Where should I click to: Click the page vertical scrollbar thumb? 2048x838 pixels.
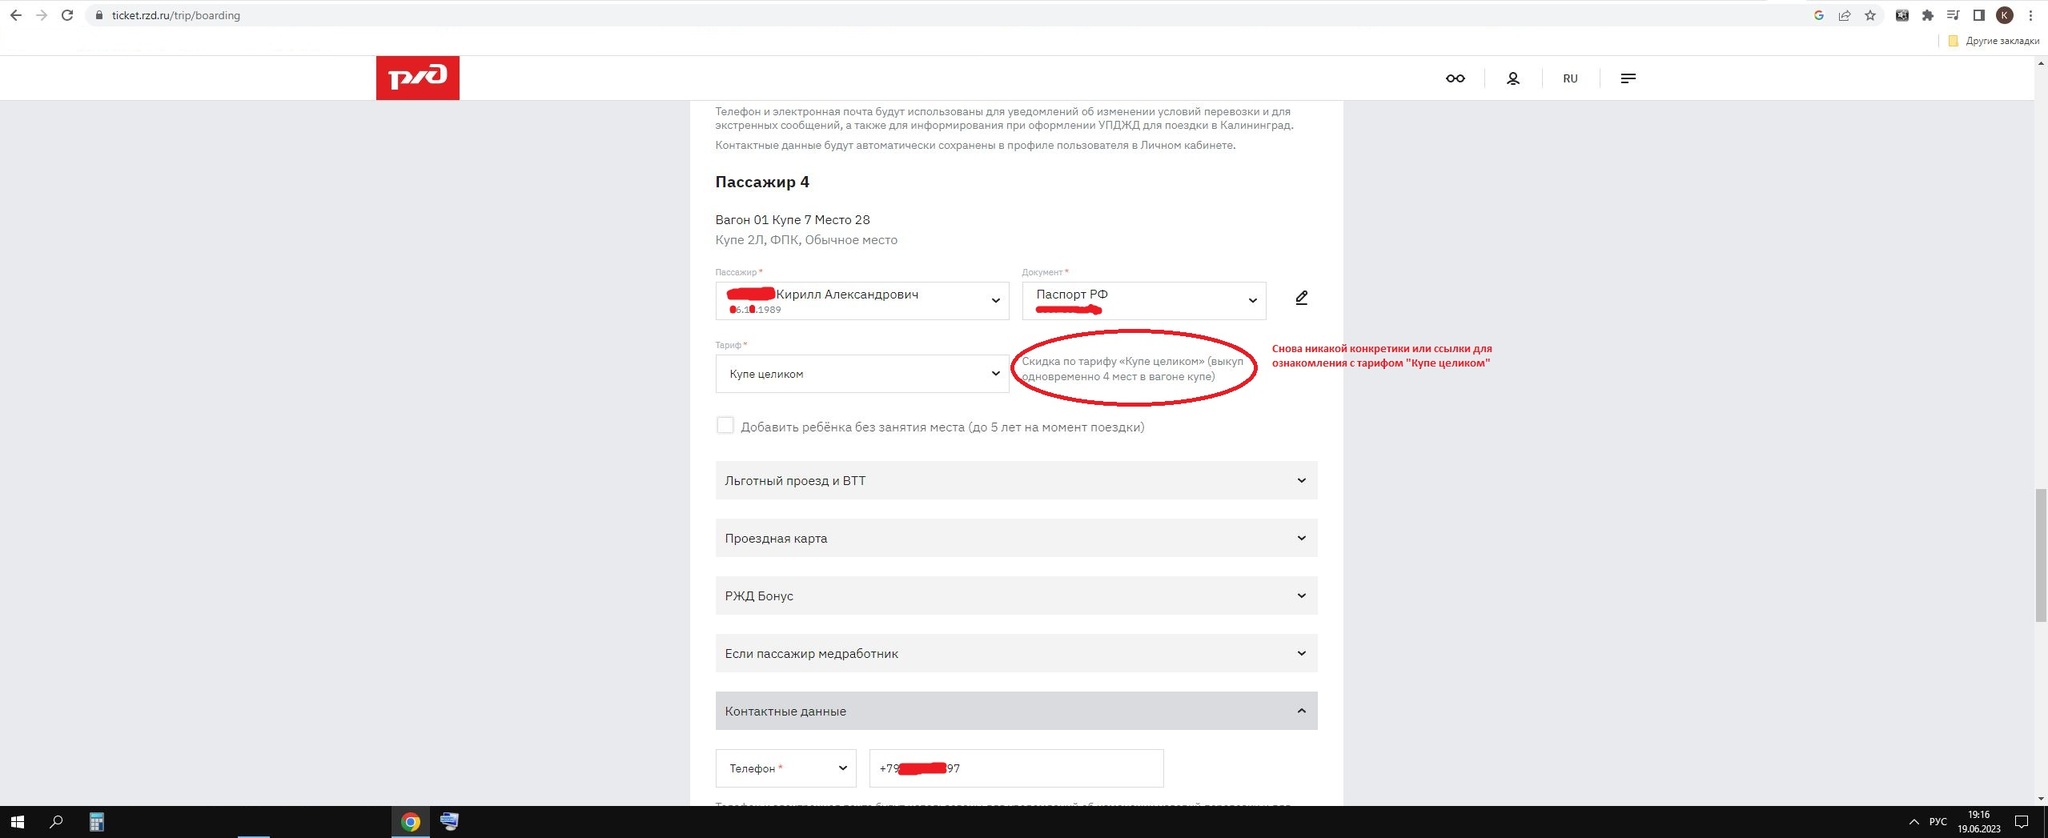tap(2041, 555)
